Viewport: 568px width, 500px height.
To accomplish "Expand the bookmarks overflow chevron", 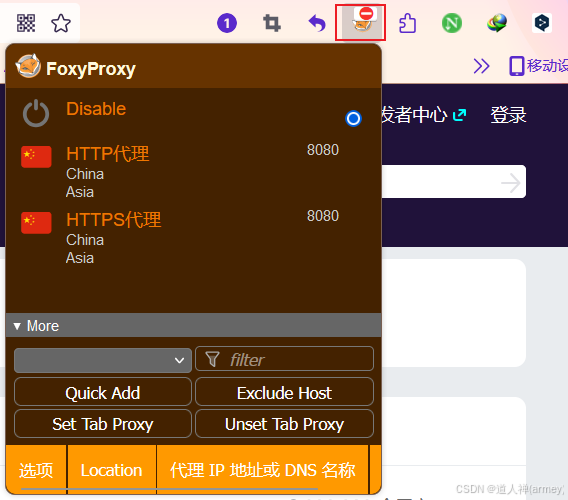I will pyautogui.click(x=481, y=66).
